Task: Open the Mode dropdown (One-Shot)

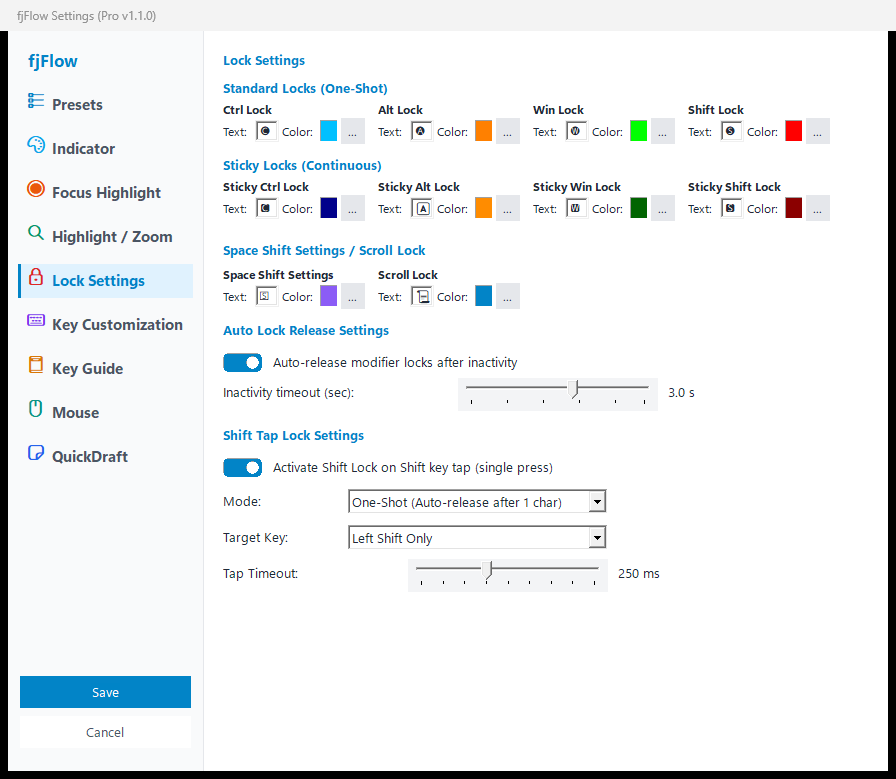Action: click(477, 502)
